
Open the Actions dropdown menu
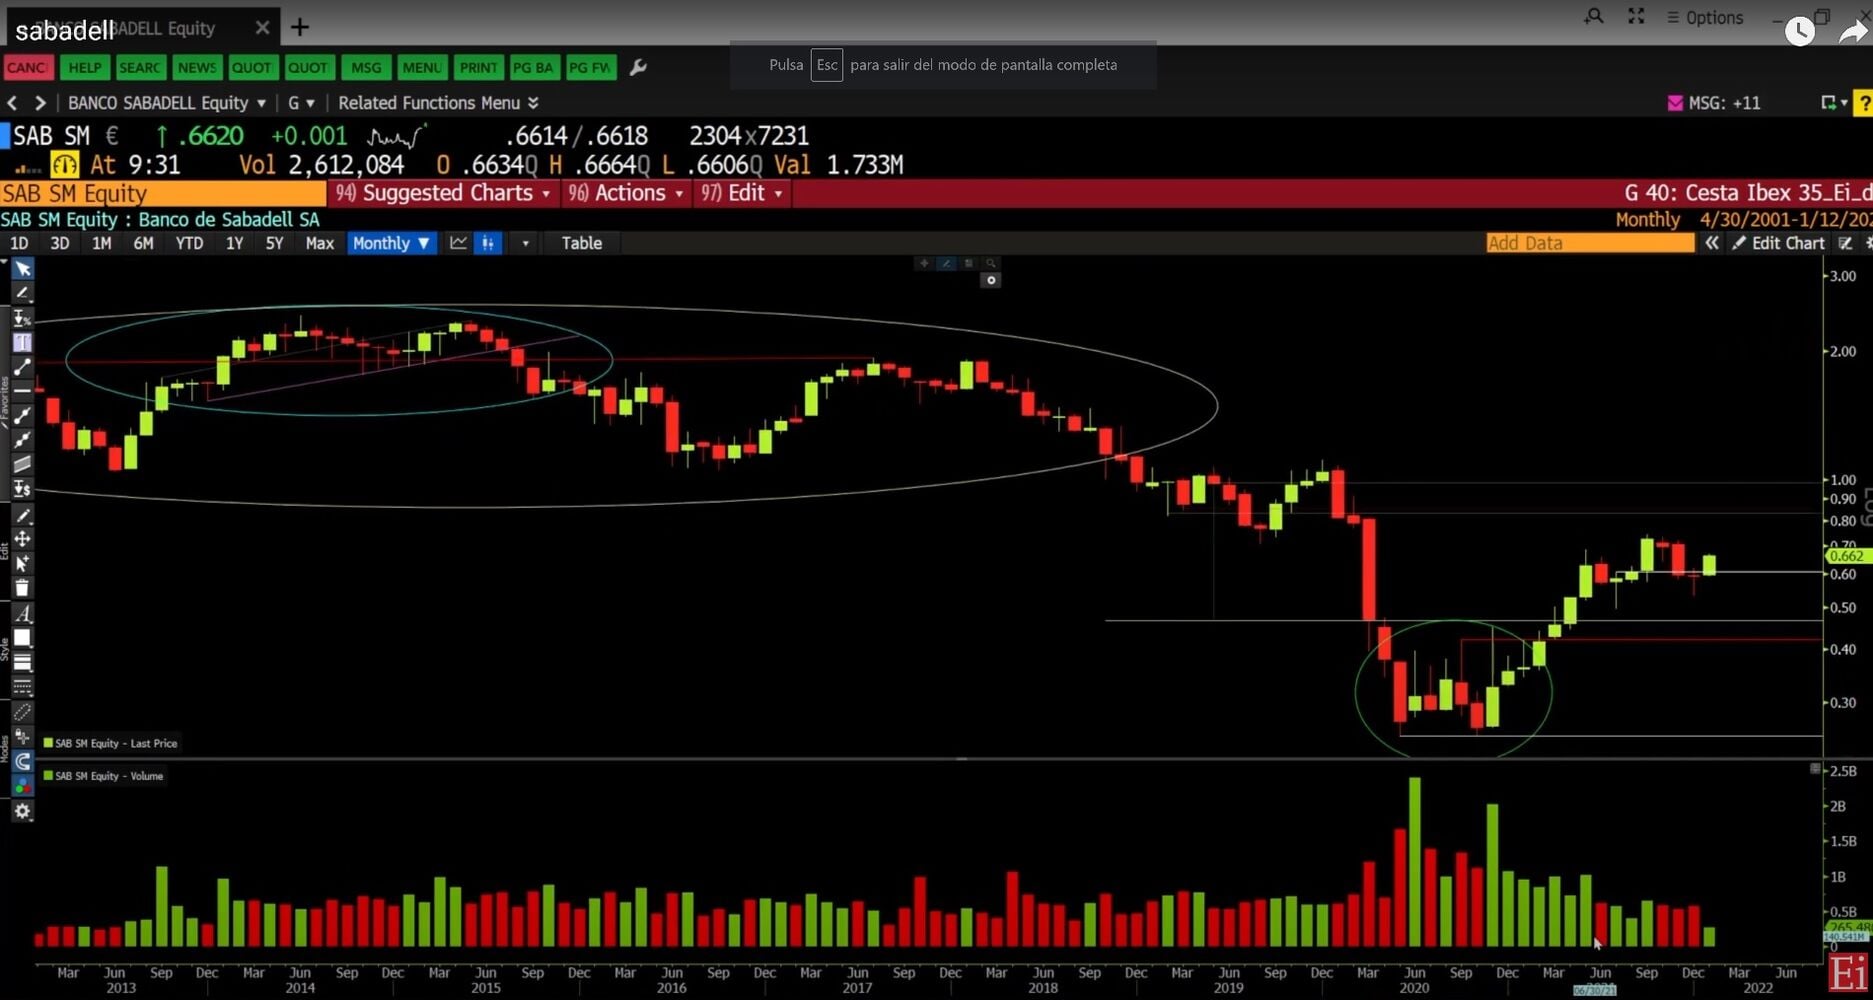point(626,193)
